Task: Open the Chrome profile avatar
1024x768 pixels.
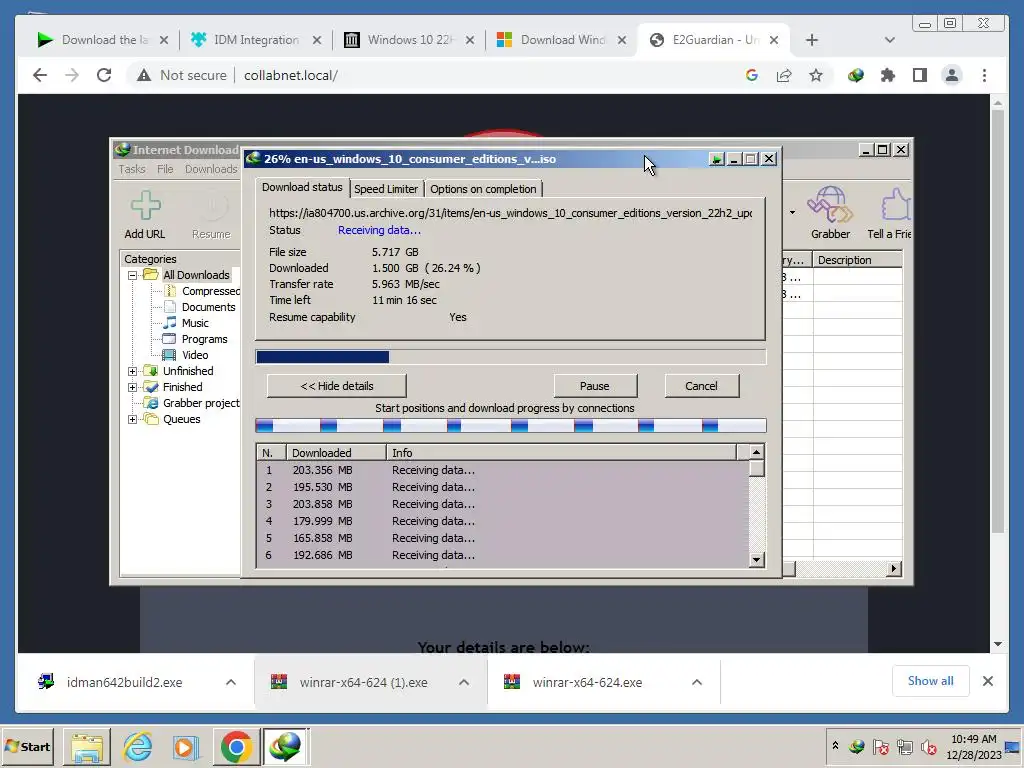Action: coord(952,75)
